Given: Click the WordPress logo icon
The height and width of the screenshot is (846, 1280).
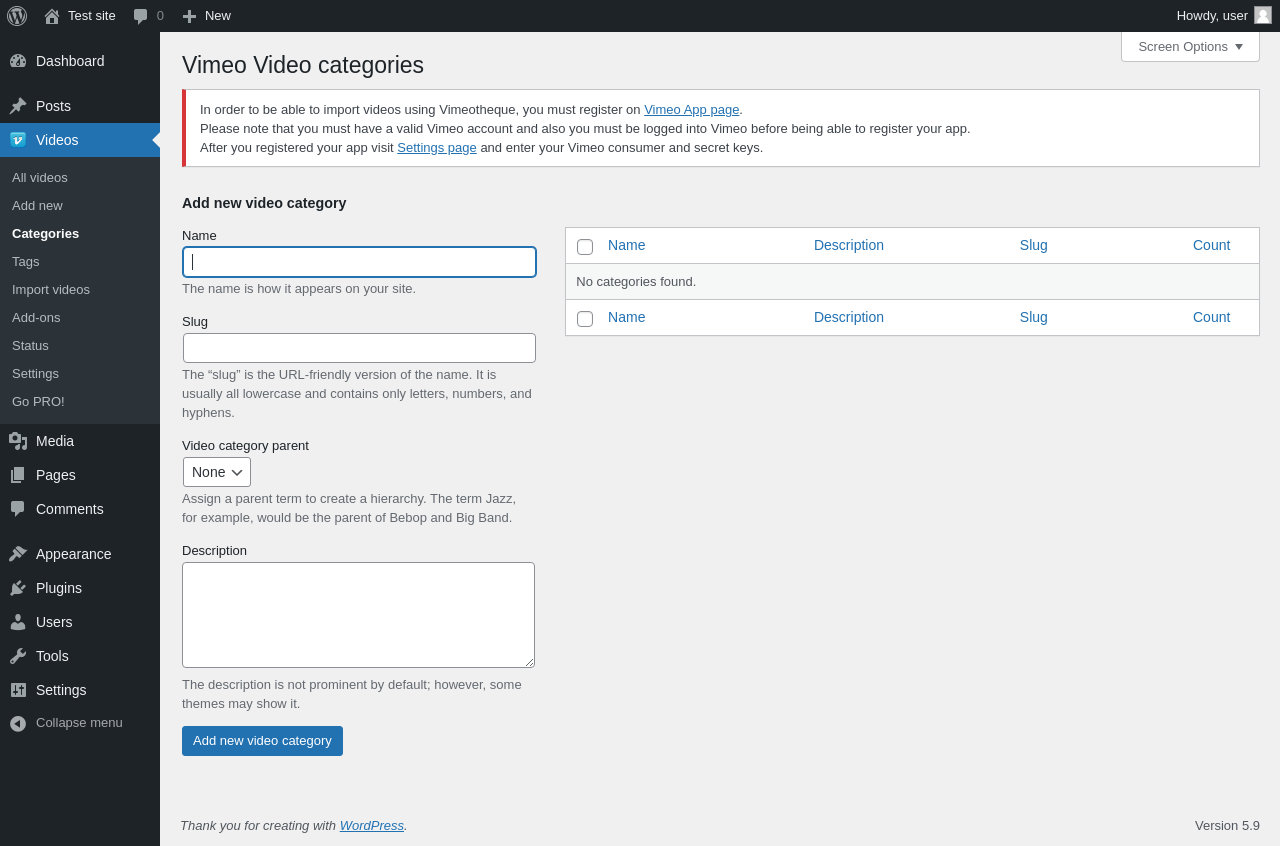Looking at the screenshot, I should coord(17,16).
